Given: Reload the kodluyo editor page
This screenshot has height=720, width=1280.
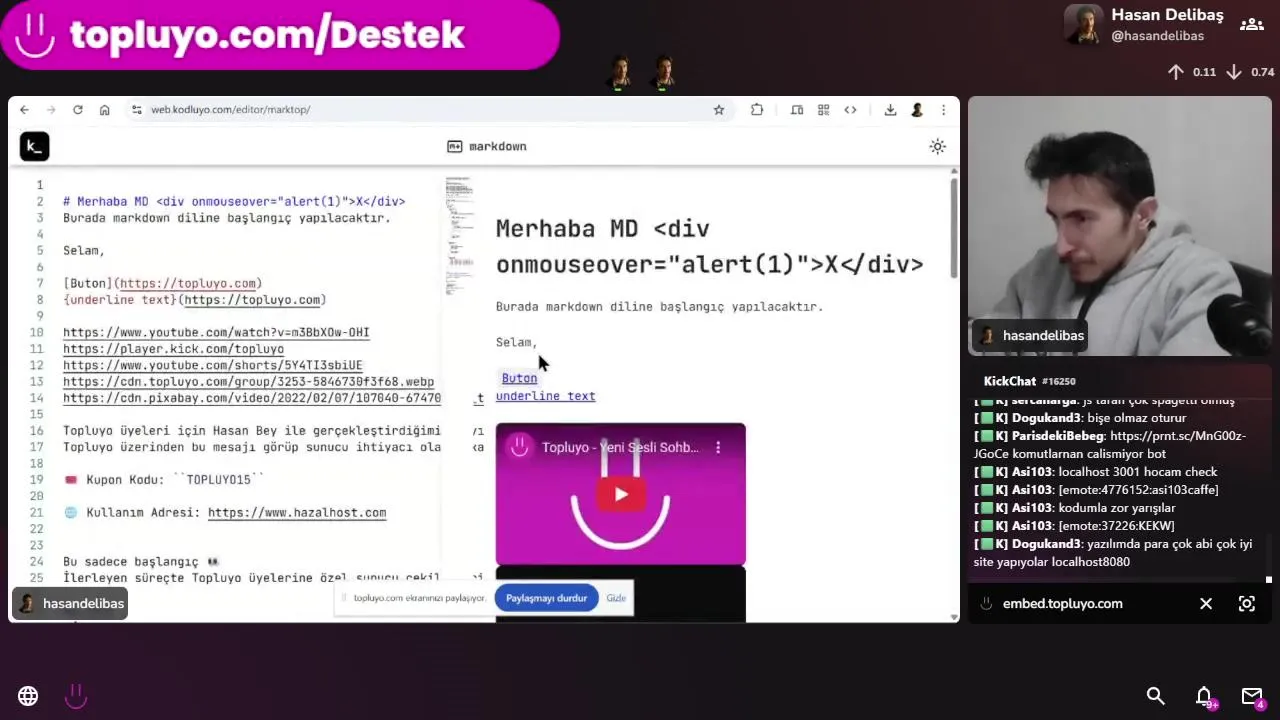Looking at the screenshot, I should click(x=78, y=110).
